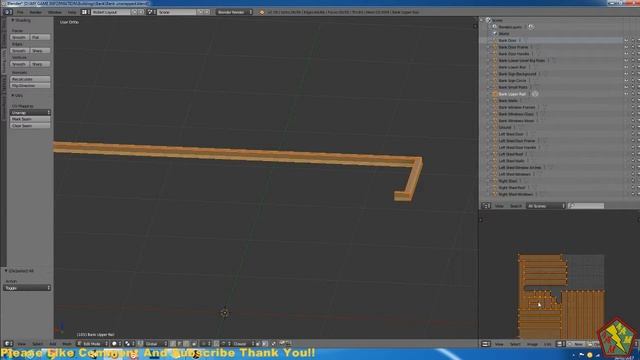640x360 pixels.
Task: Click the UV layout thumbnail in image editor
Action: [x=561, y=296]
